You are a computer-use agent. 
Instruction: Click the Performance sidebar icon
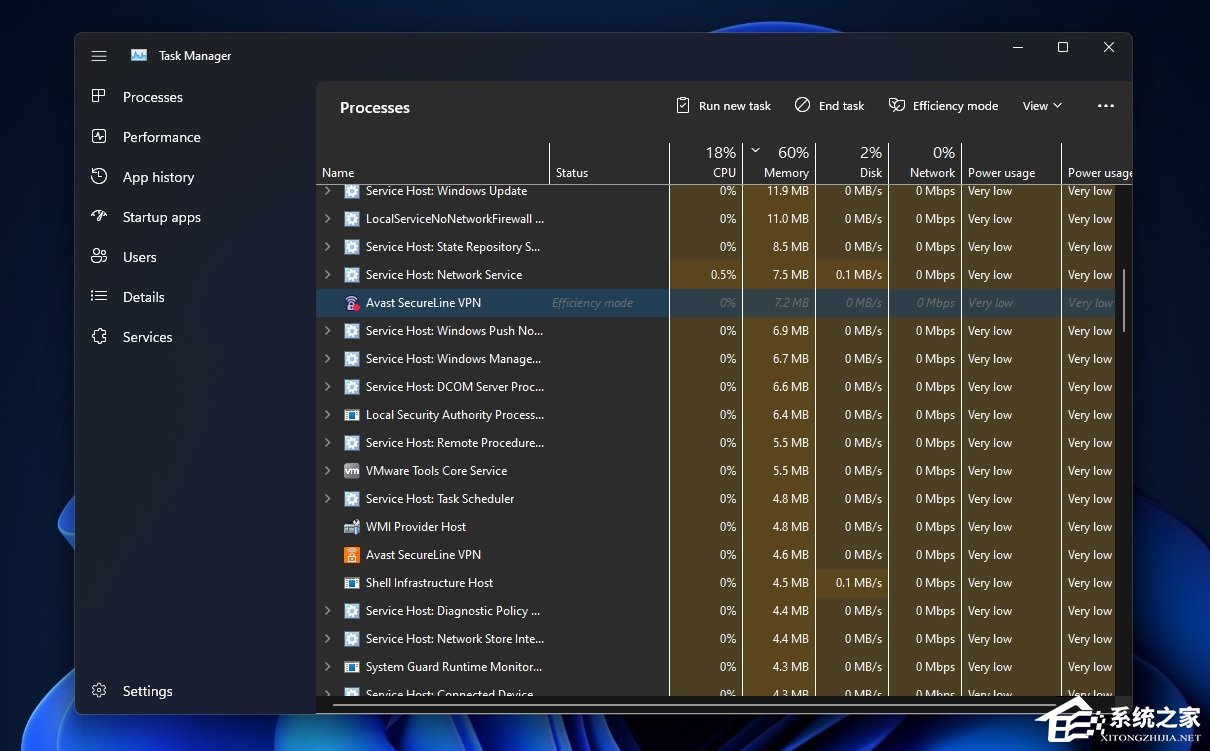click(x=99, y=137)
